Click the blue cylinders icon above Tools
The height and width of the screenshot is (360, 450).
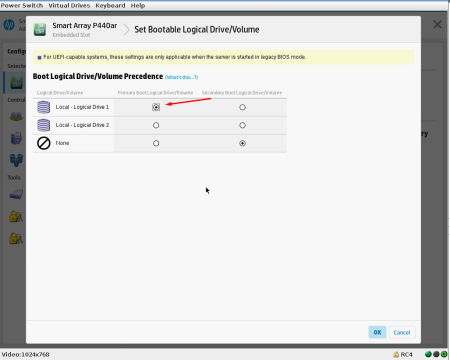[x=16, y=160]
